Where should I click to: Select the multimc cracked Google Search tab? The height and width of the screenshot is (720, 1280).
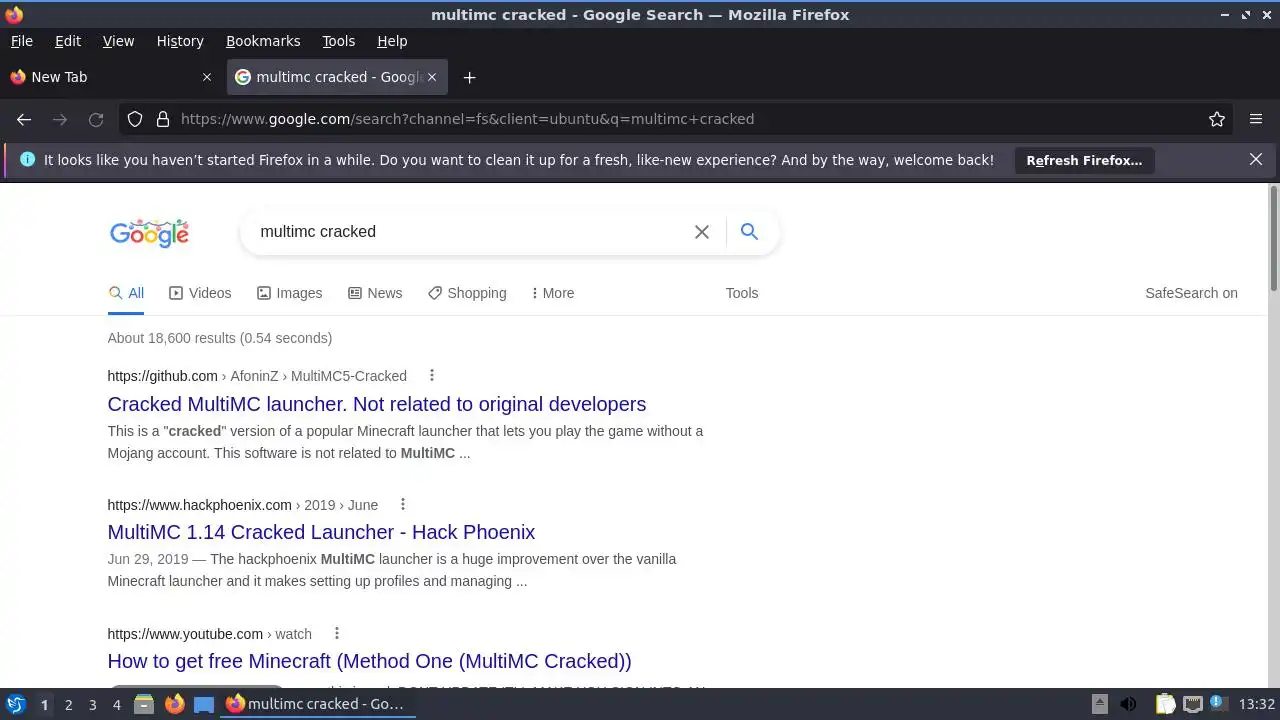coord(337,77)
